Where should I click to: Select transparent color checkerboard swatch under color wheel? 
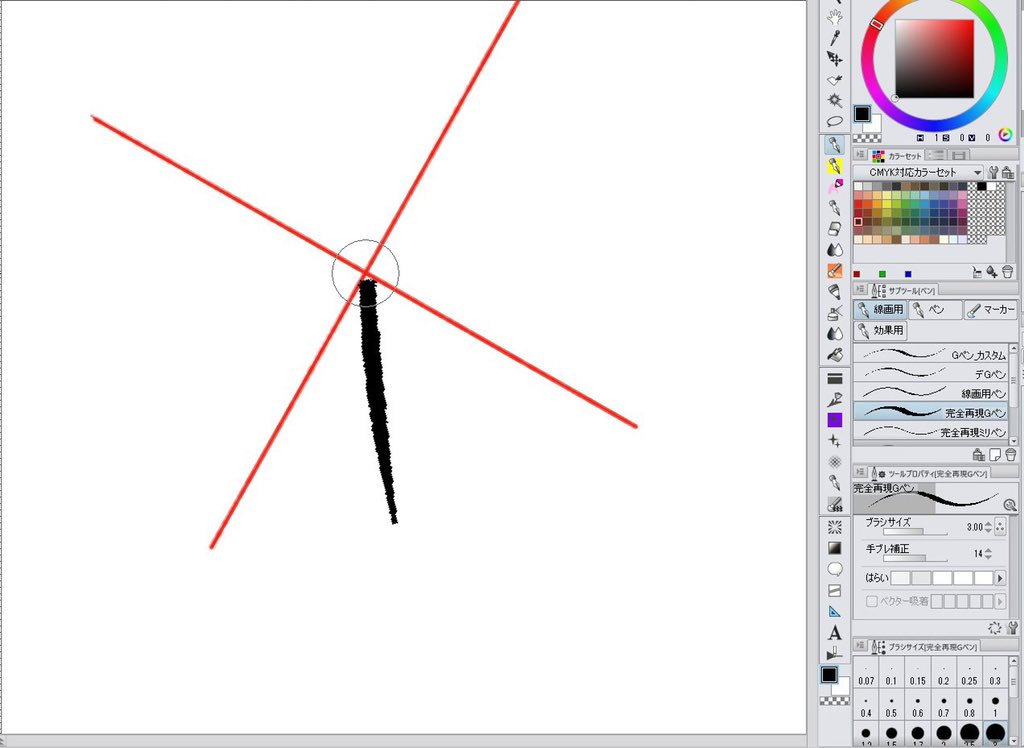[867, 138]
